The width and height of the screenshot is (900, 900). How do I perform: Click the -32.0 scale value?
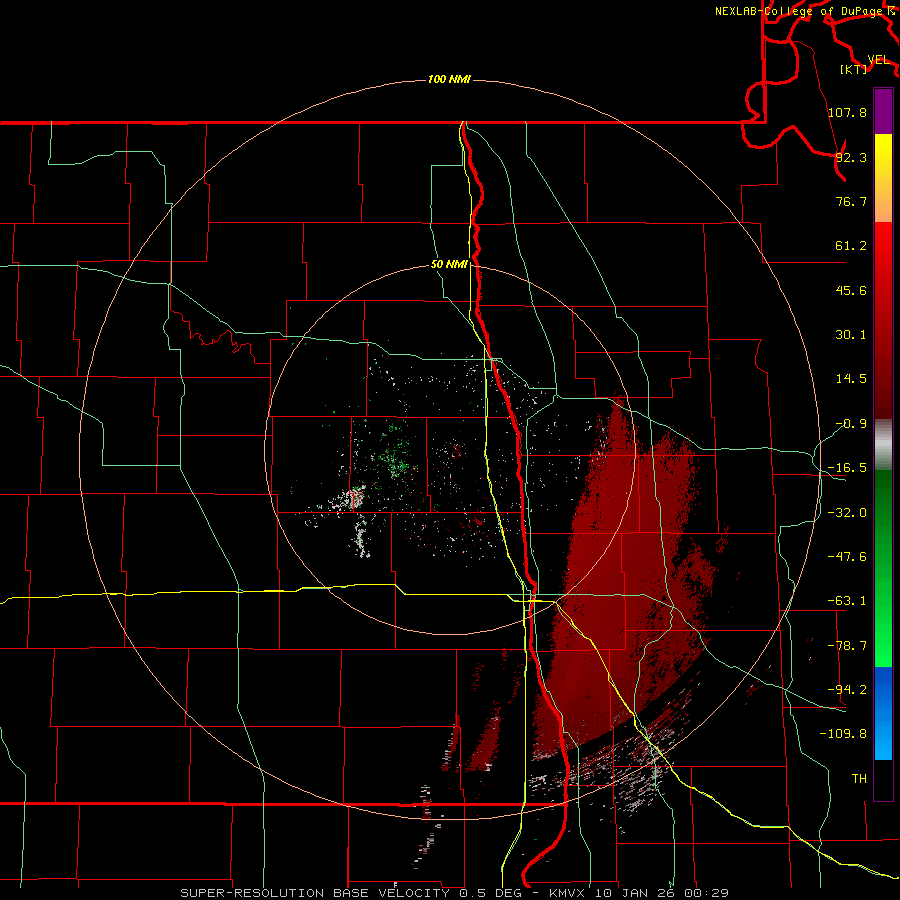click(x=848, y=513)
